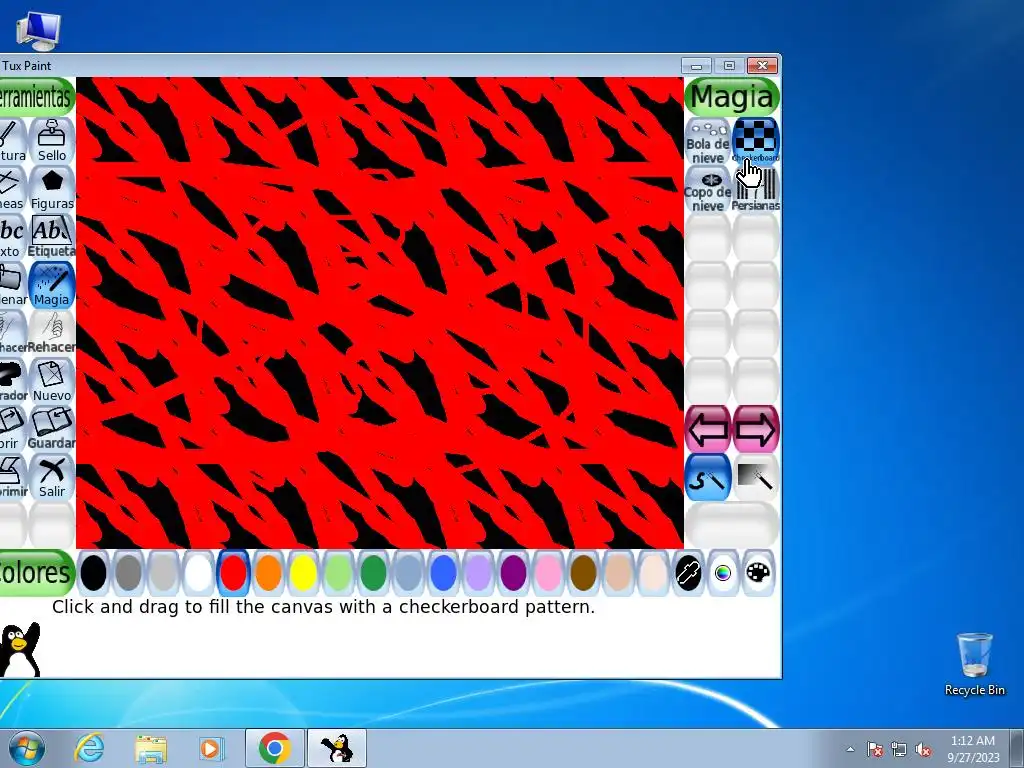The image size is (1024, 768).
Task: Click Salir to quit Tux Paint
Action: 52,477
